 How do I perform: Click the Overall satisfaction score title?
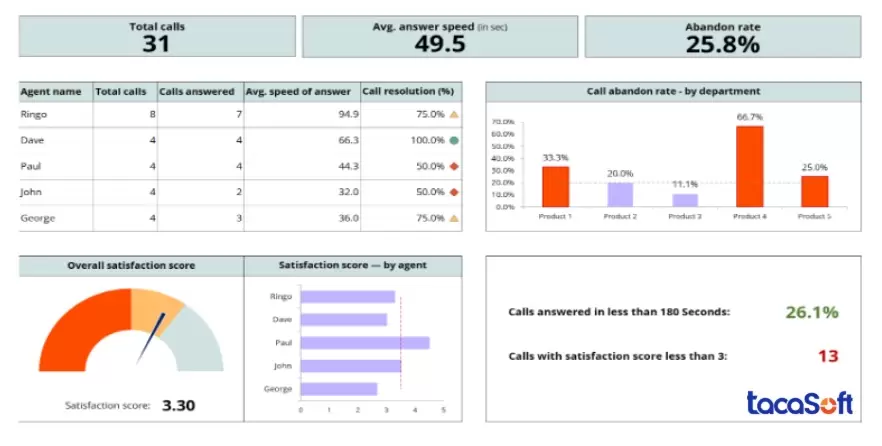(131, 265)
